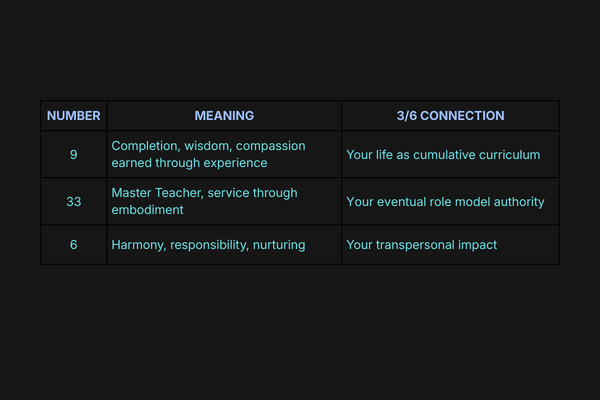
Task: Click the 3/6 CONNECTION column header
Action: 450,116
